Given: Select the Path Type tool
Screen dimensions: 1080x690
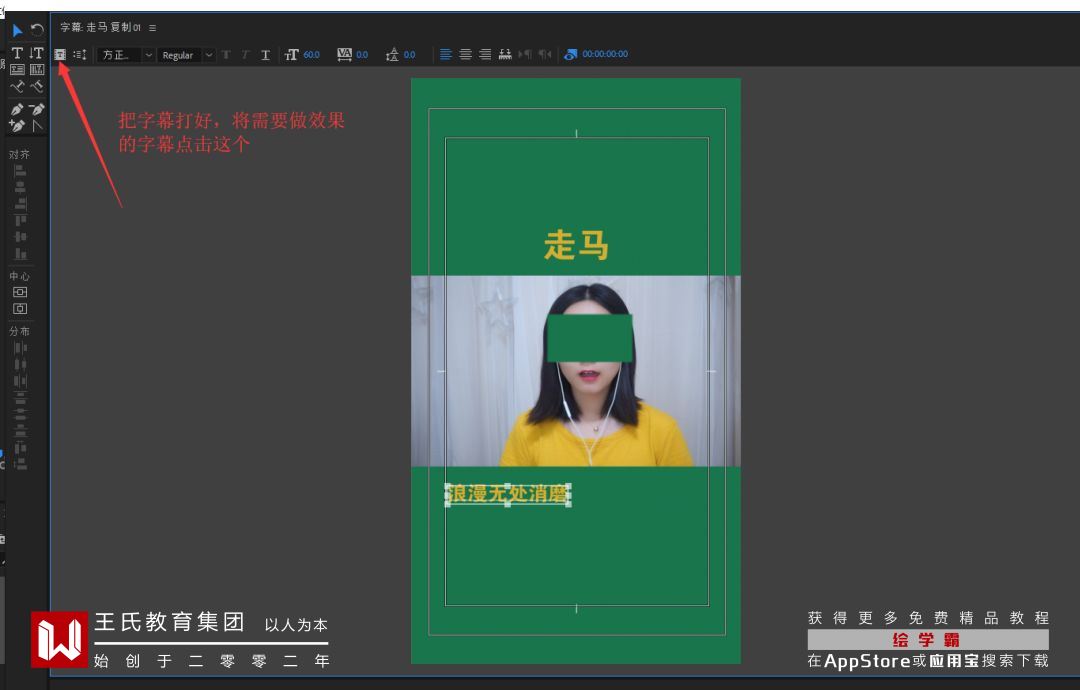Looking at the screenshot, I should 17,86.
